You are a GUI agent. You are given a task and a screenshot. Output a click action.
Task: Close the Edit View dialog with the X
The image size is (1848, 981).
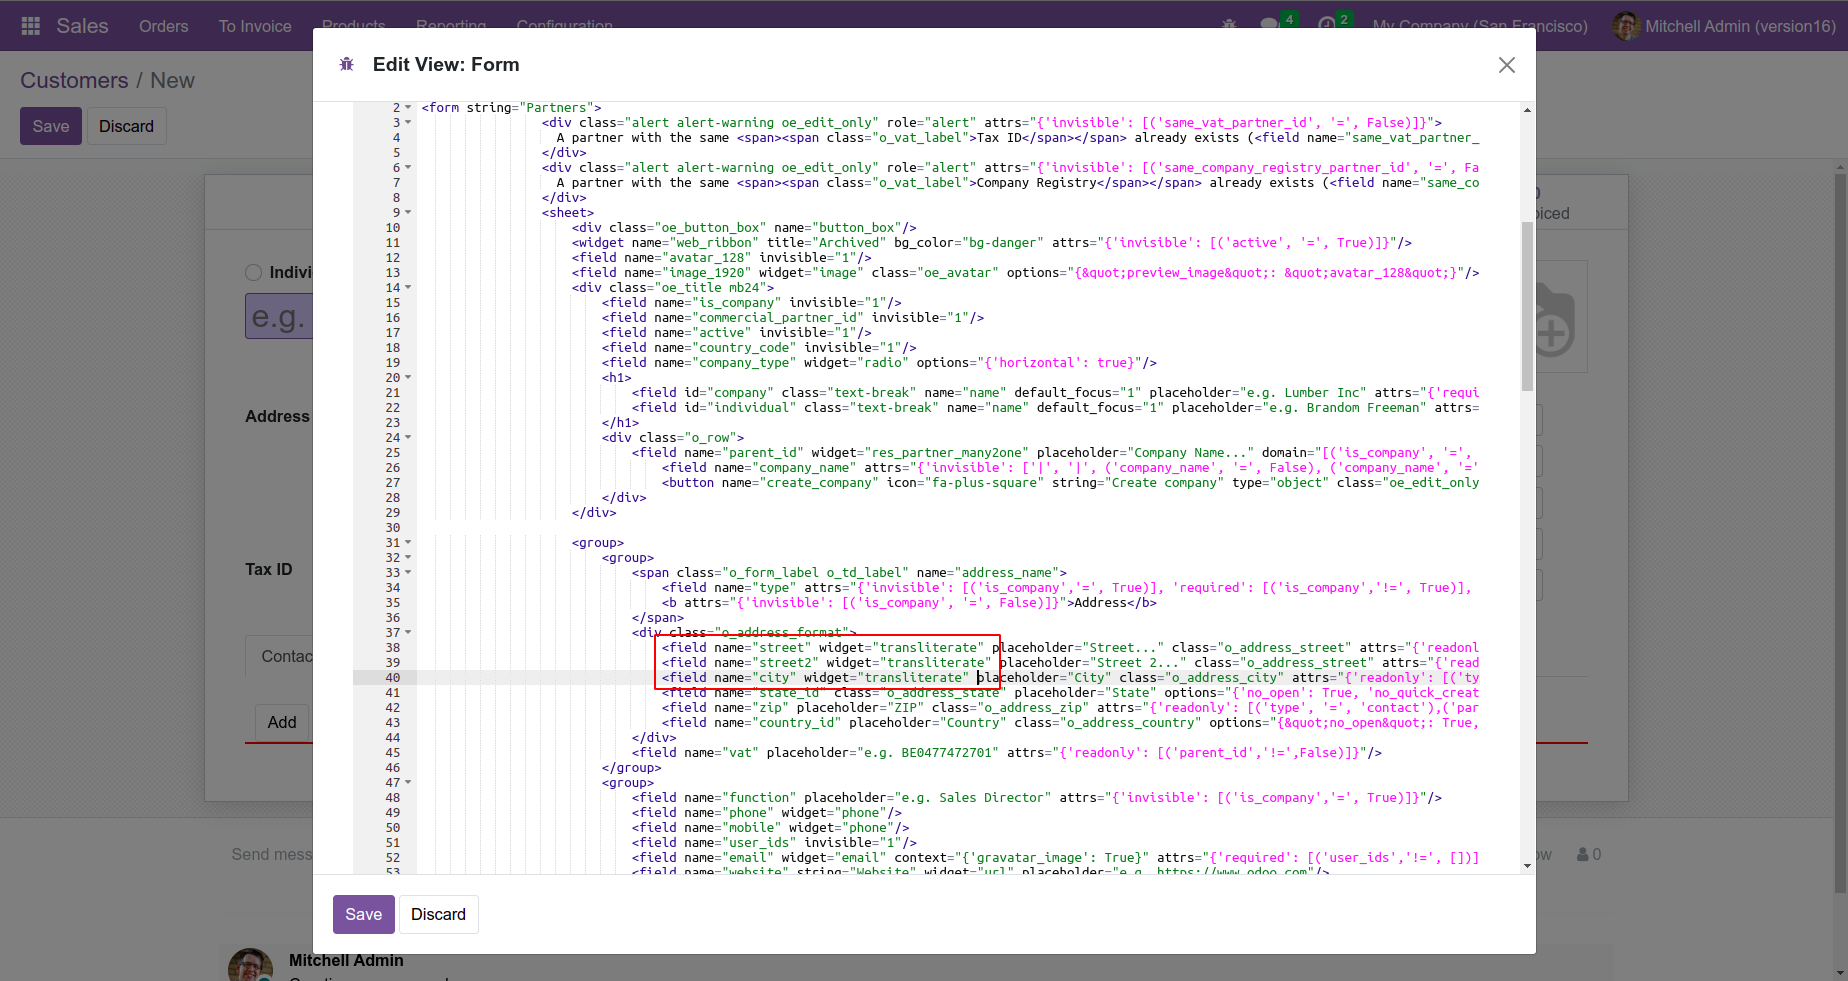(x=1506, y=65)
